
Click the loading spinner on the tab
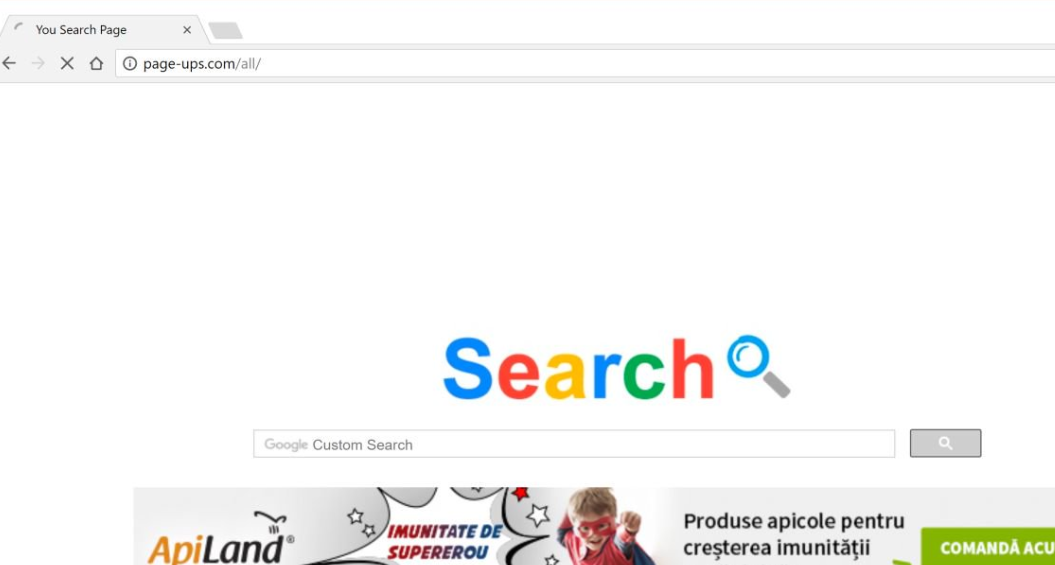(19, 30)
